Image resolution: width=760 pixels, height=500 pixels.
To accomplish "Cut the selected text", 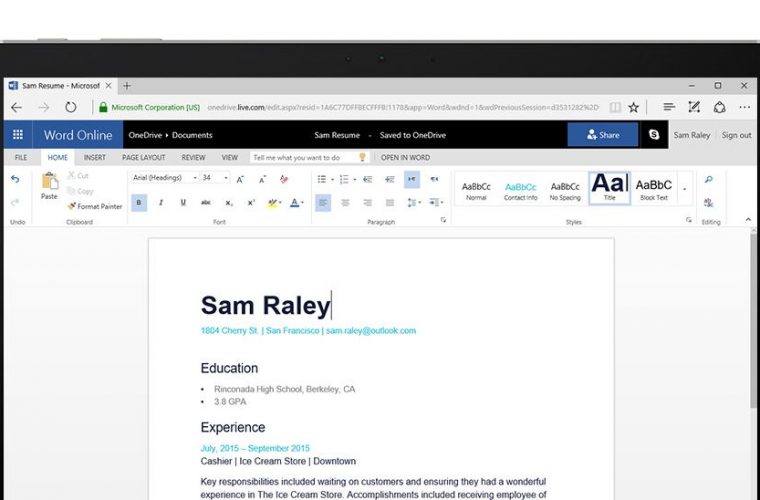I will coord(79,175).
